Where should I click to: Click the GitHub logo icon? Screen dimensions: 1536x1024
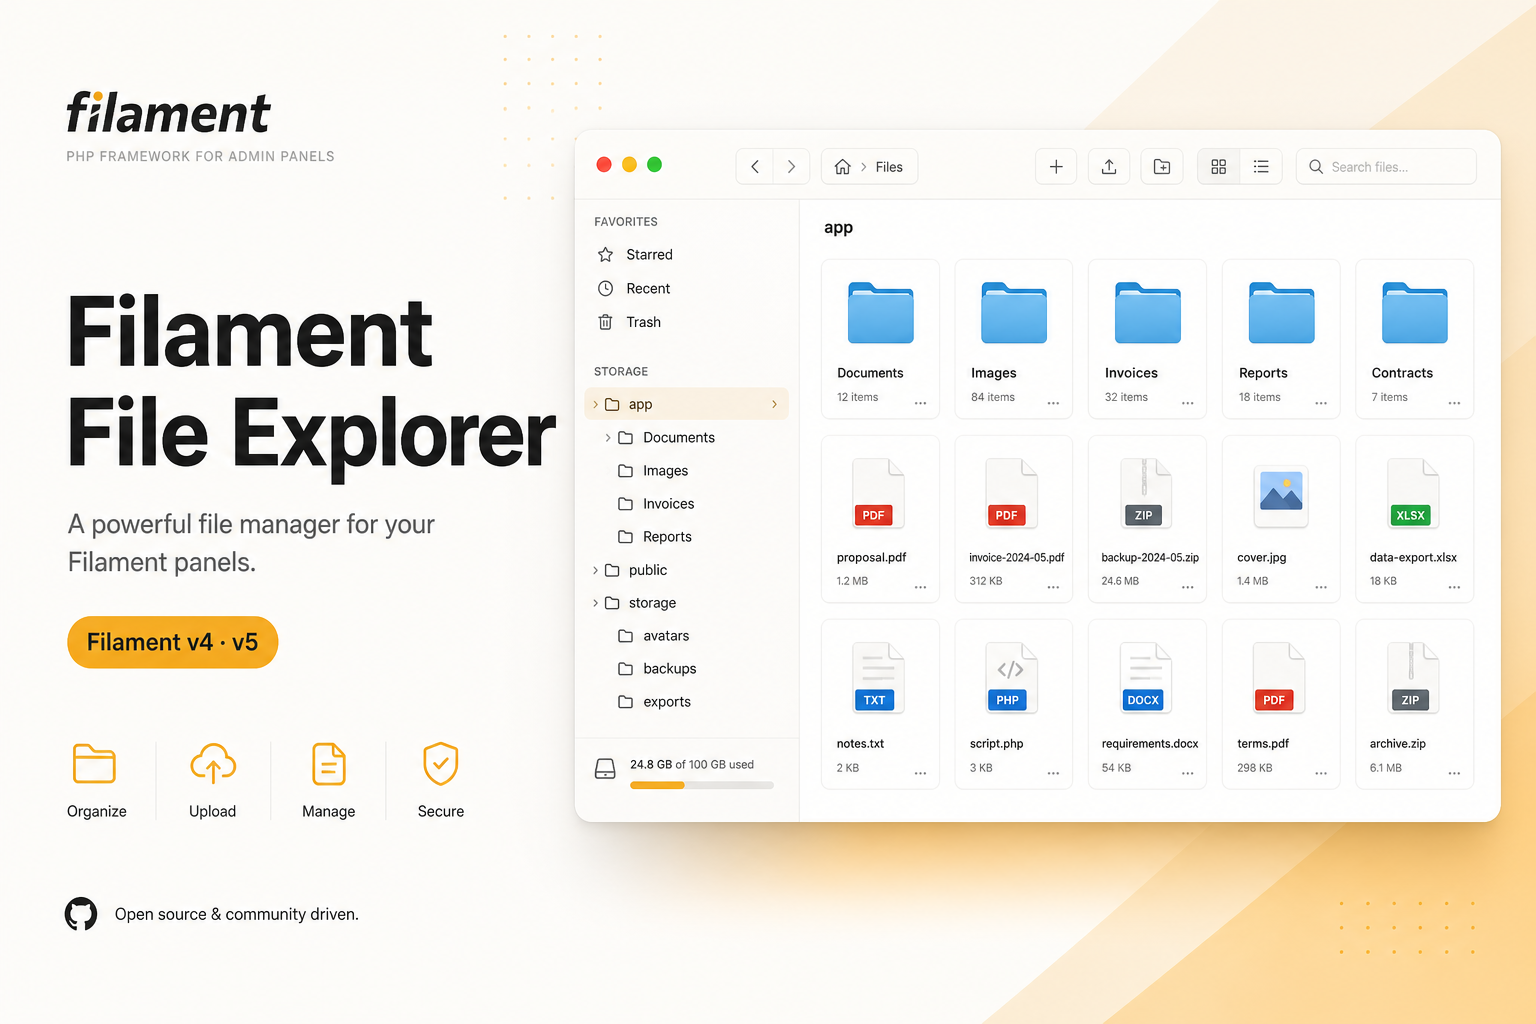pos(81,914)
